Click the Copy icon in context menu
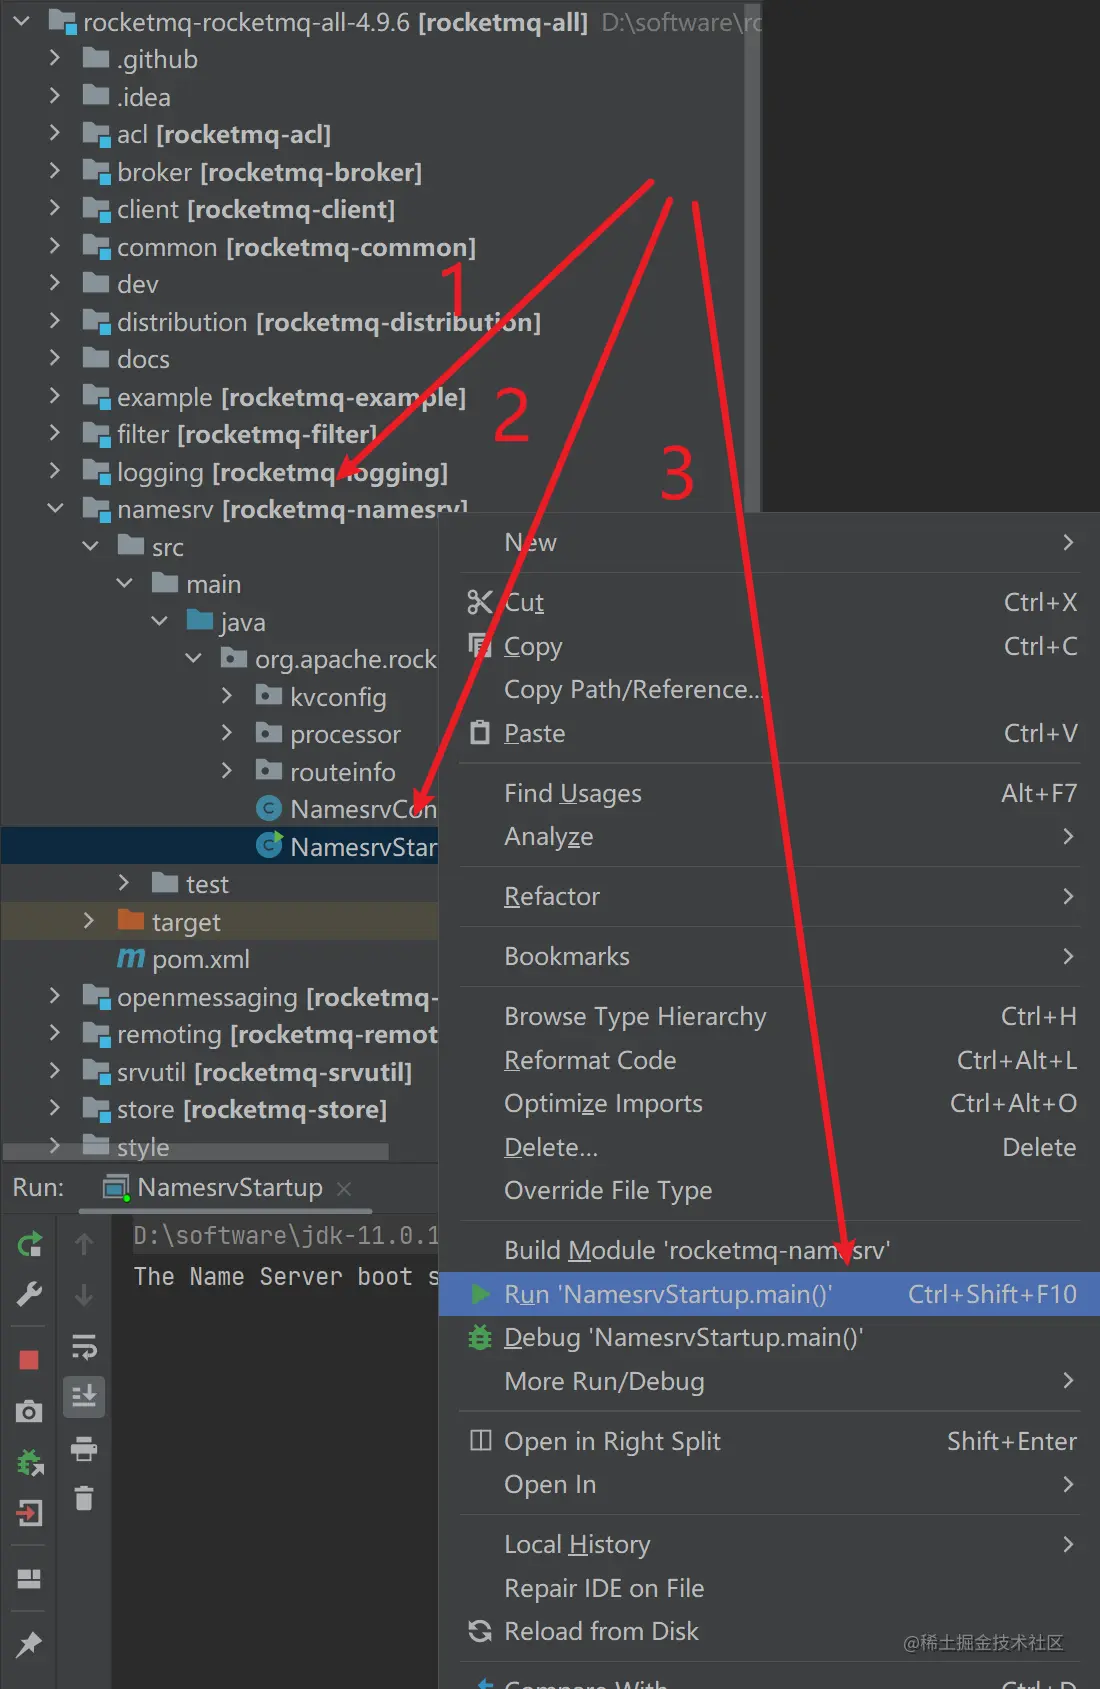 (x=480, y=646)
